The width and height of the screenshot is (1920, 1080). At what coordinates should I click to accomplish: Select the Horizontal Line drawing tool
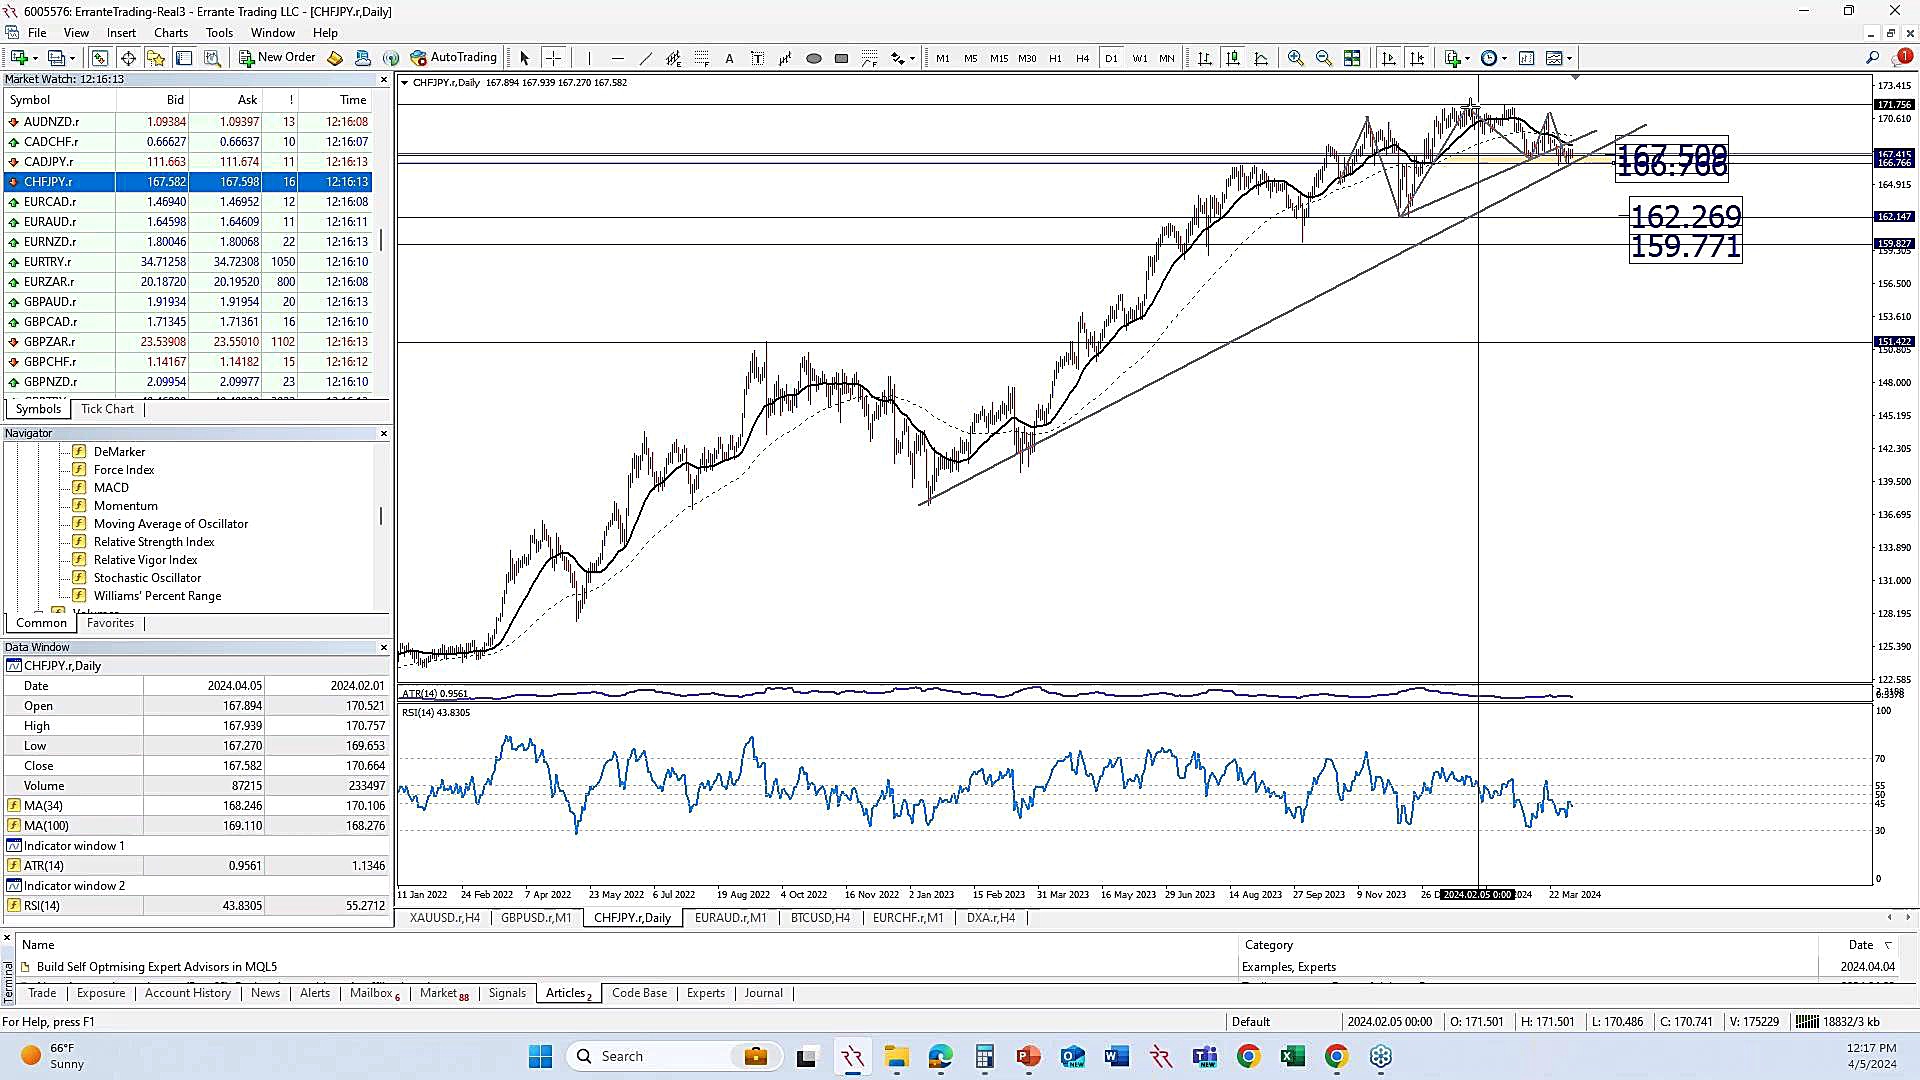click(x=617, y=58)
